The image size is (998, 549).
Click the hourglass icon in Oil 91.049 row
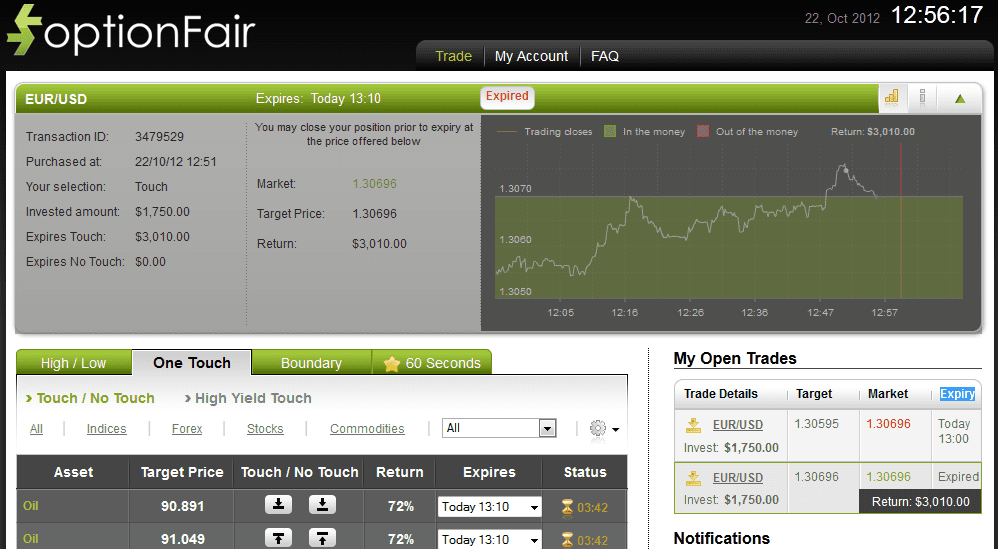(567, 540)
